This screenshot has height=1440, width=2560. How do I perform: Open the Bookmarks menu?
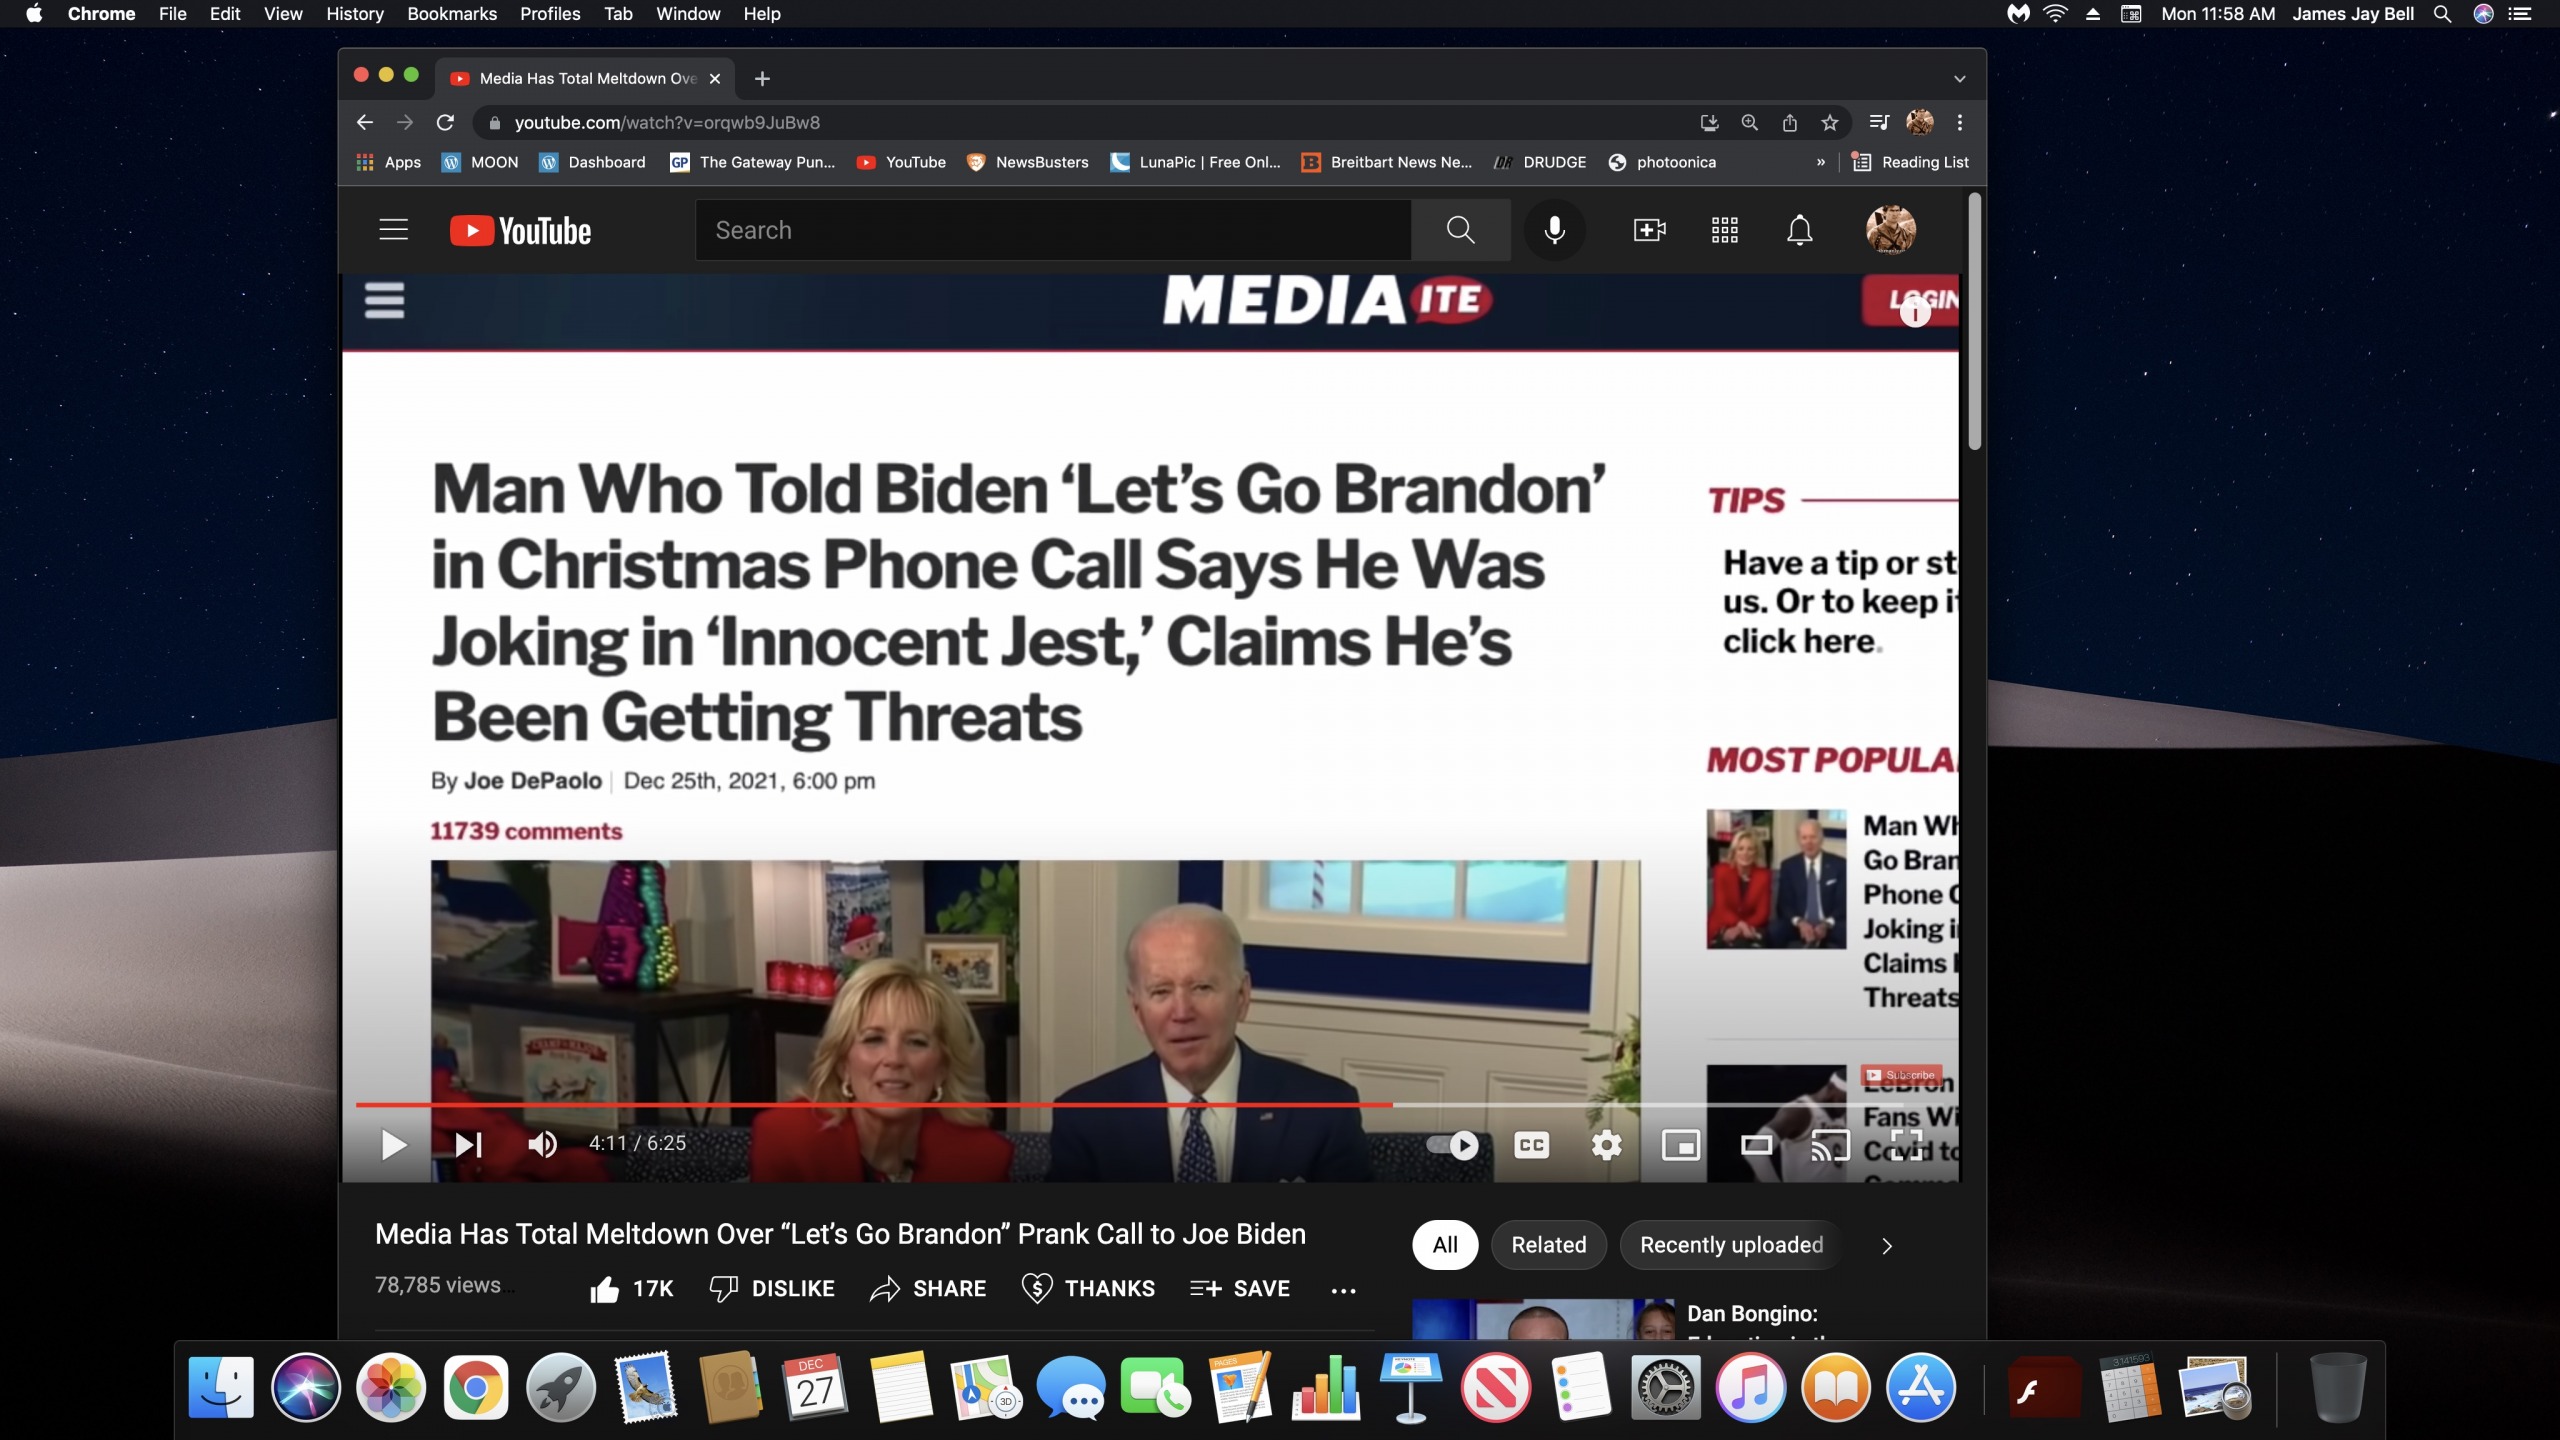click(452, 14)
